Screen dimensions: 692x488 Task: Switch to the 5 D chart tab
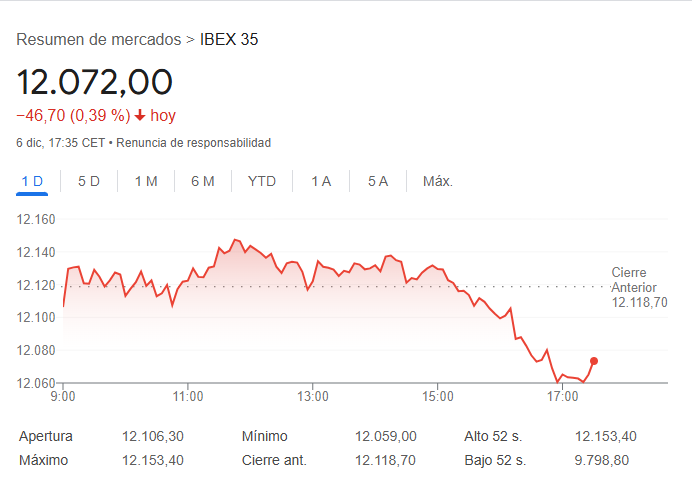(x=89, y=181)
